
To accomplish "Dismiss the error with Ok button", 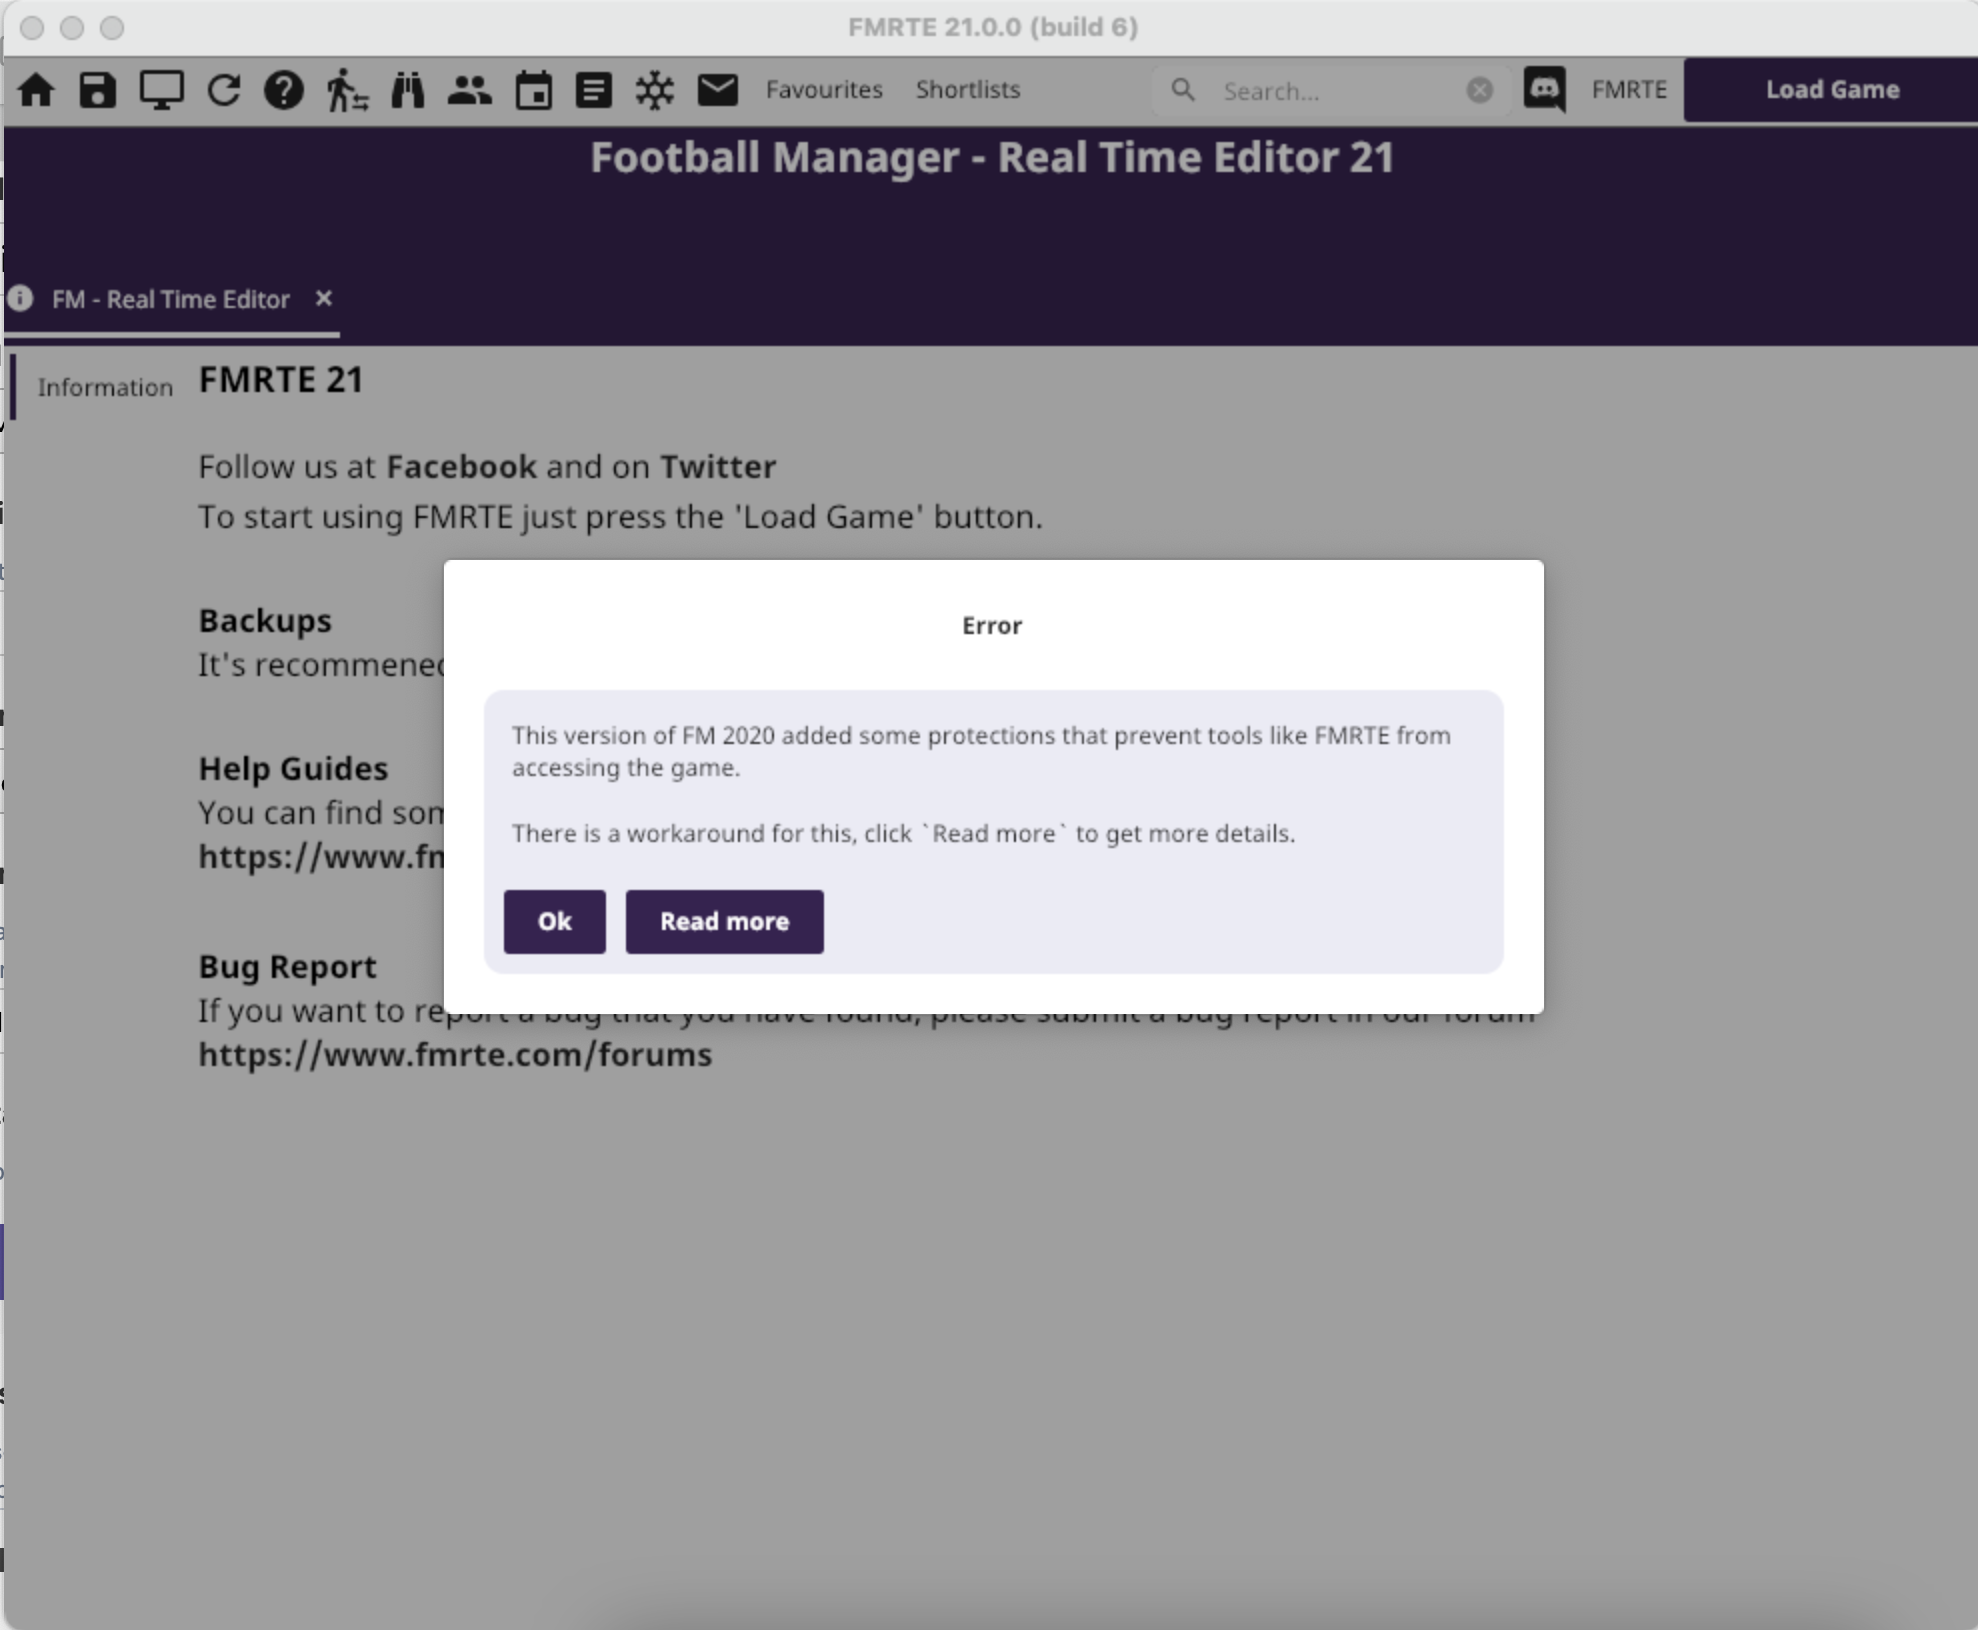I will click(x=555, y=921).
